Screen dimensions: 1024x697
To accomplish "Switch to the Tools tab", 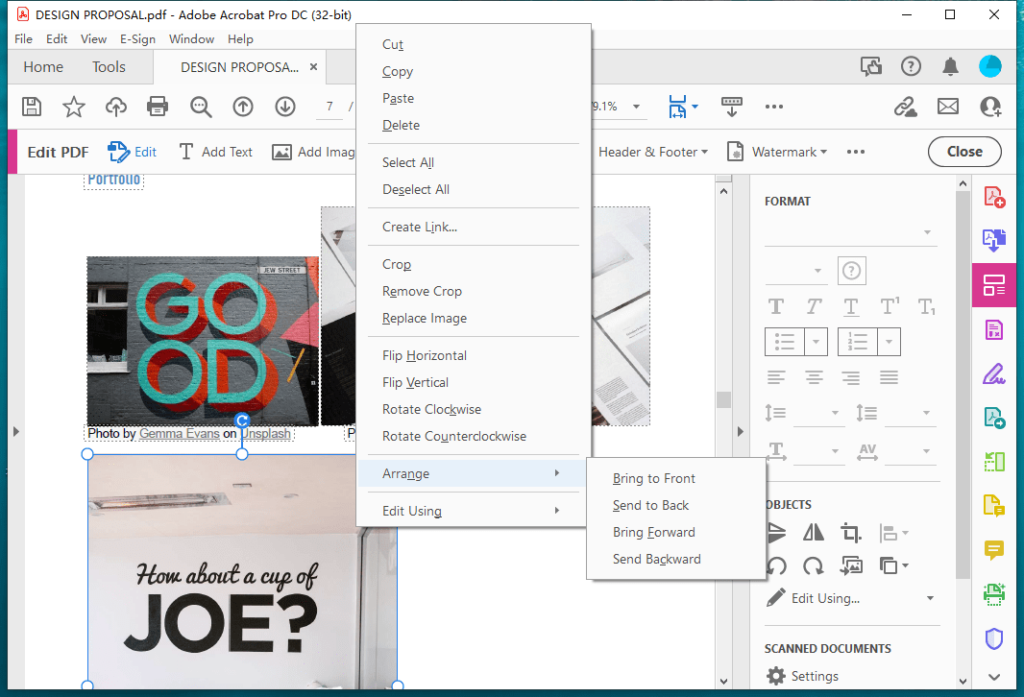I will click(x=108, y=67).
